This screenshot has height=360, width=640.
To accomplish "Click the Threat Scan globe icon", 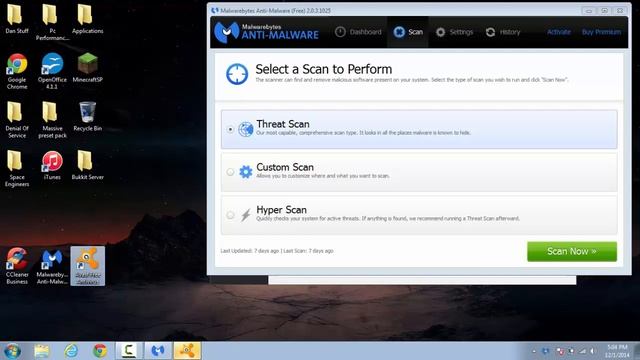I will pyautogui.click(x=245, y=129).
